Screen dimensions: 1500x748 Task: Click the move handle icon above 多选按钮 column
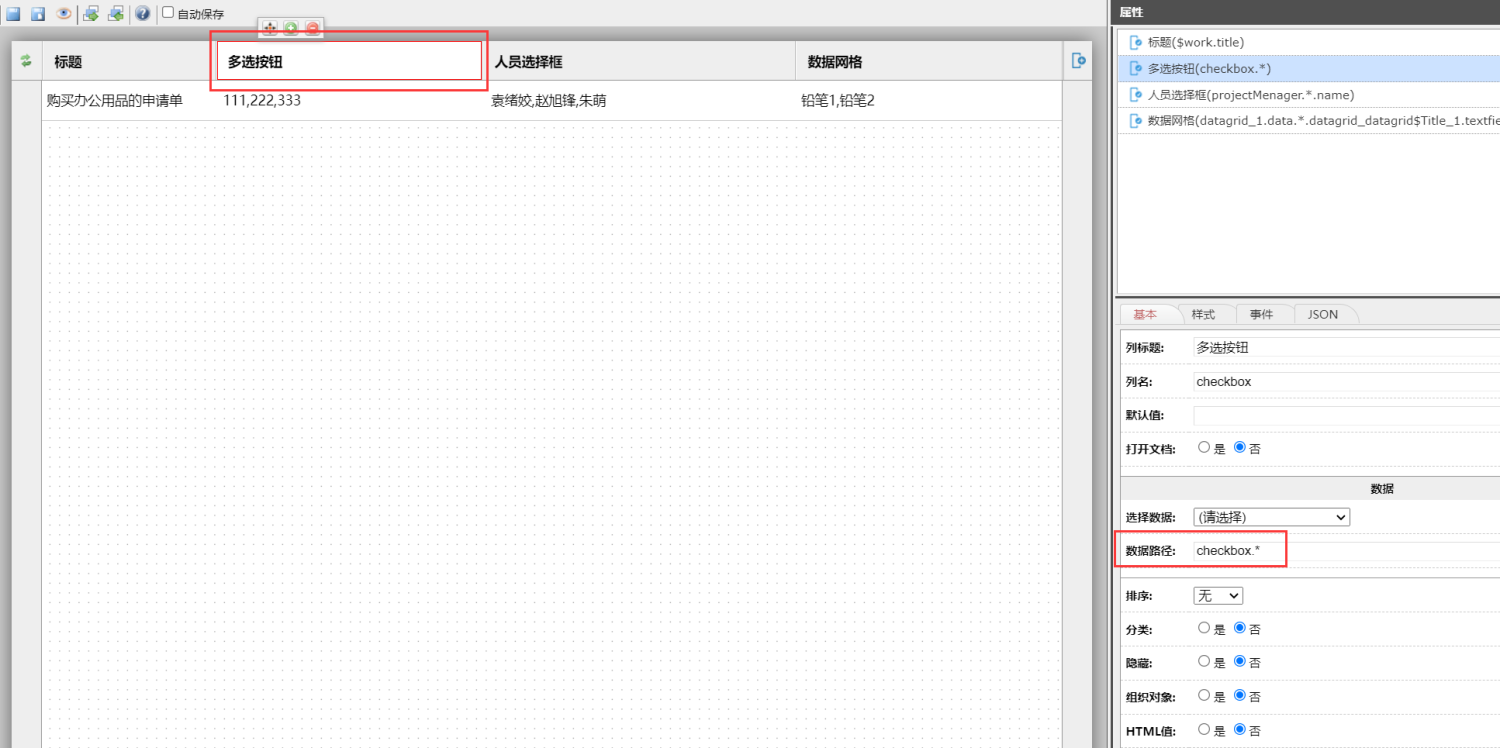(269, 29)
